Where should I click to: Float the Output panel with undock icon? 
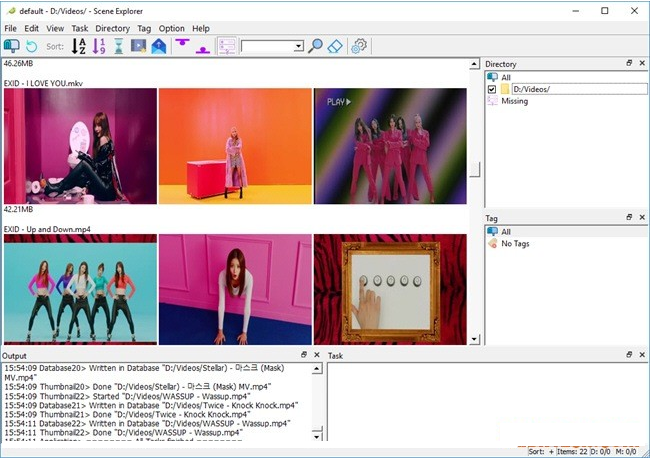304,354
